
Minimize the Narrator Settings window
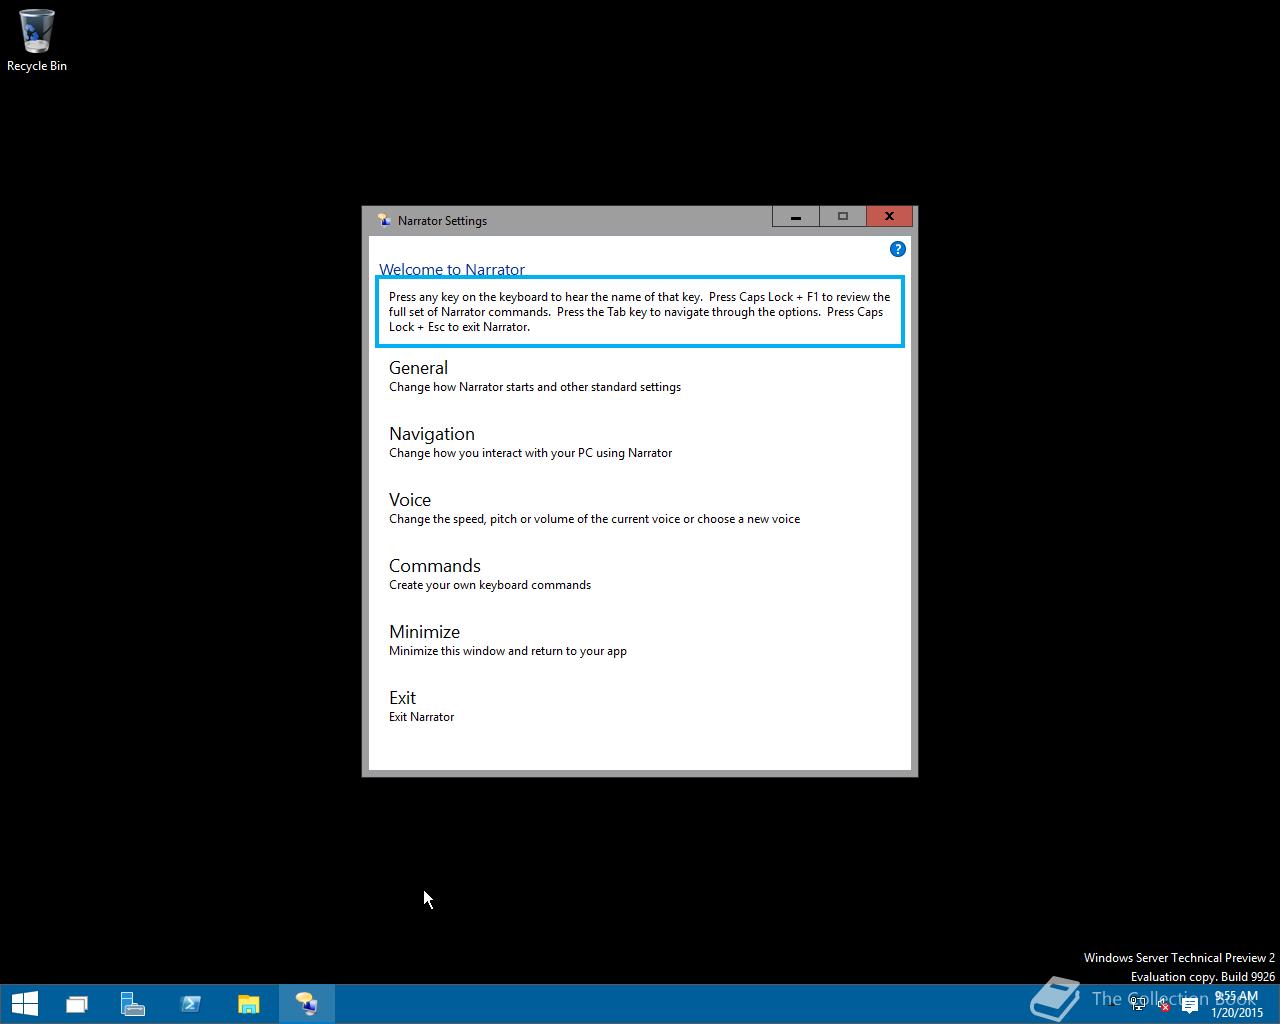[796, 216]
